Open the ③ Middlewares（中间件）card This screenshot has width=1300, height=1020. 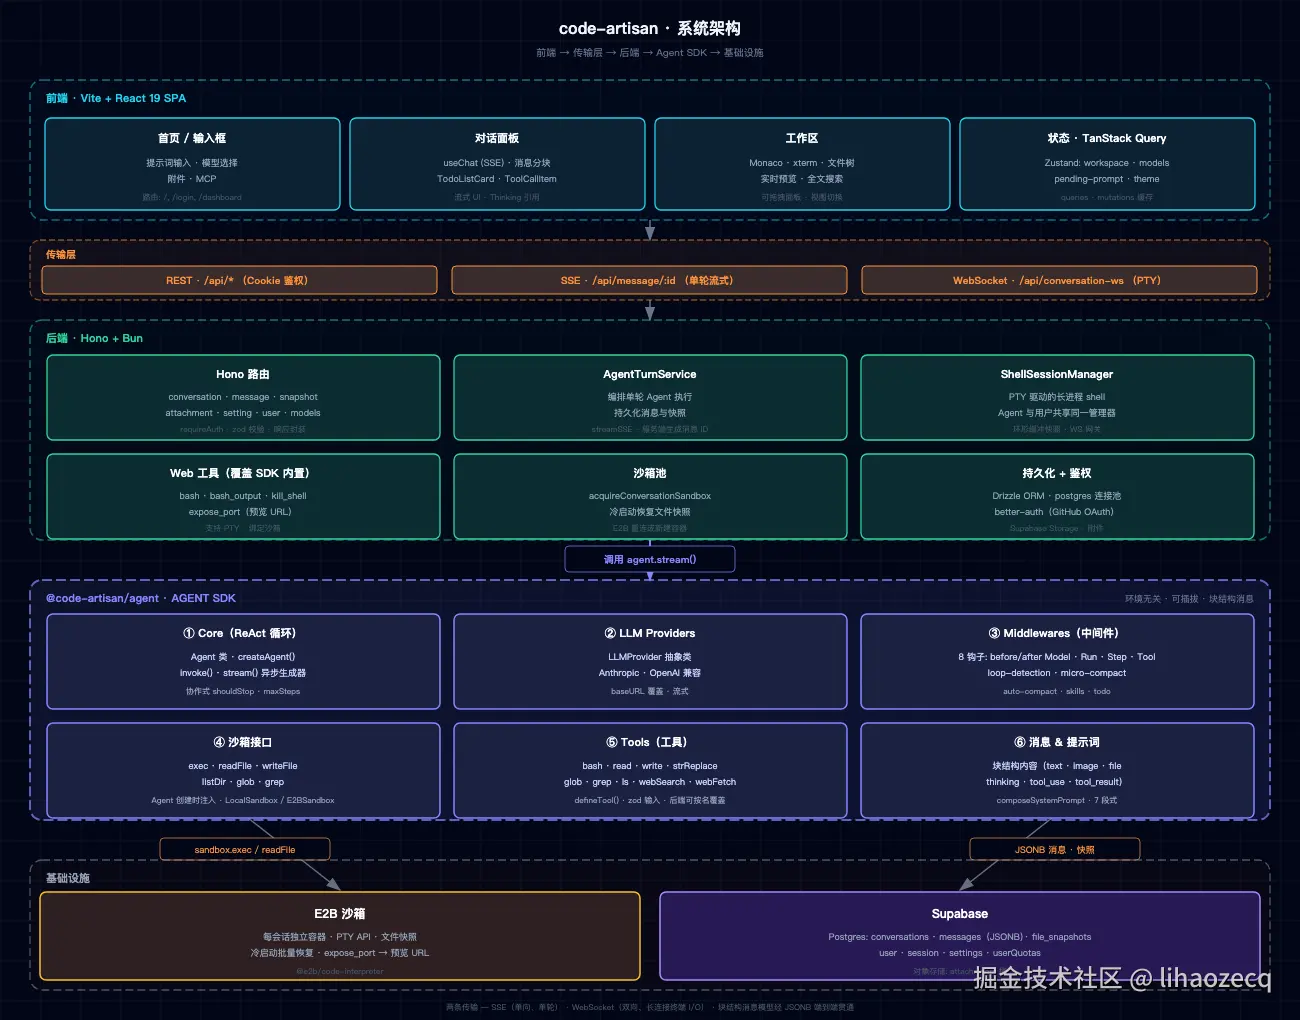[x=1057, y=661]
